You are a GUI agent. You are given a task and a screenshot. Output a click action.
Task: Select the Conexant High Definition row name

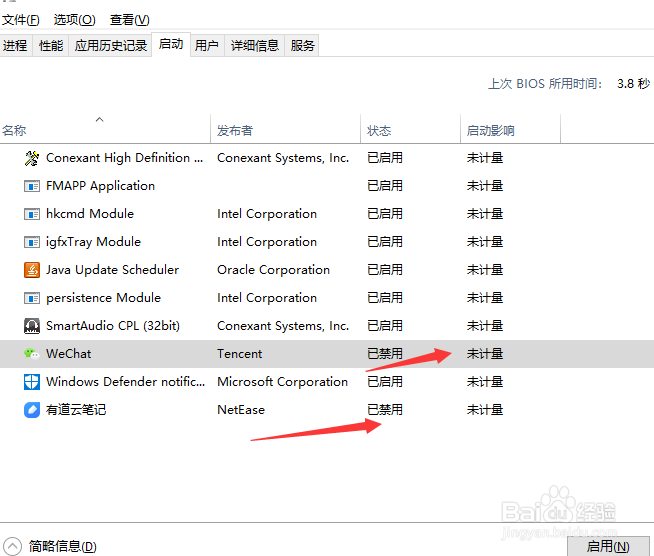(125, 158)
